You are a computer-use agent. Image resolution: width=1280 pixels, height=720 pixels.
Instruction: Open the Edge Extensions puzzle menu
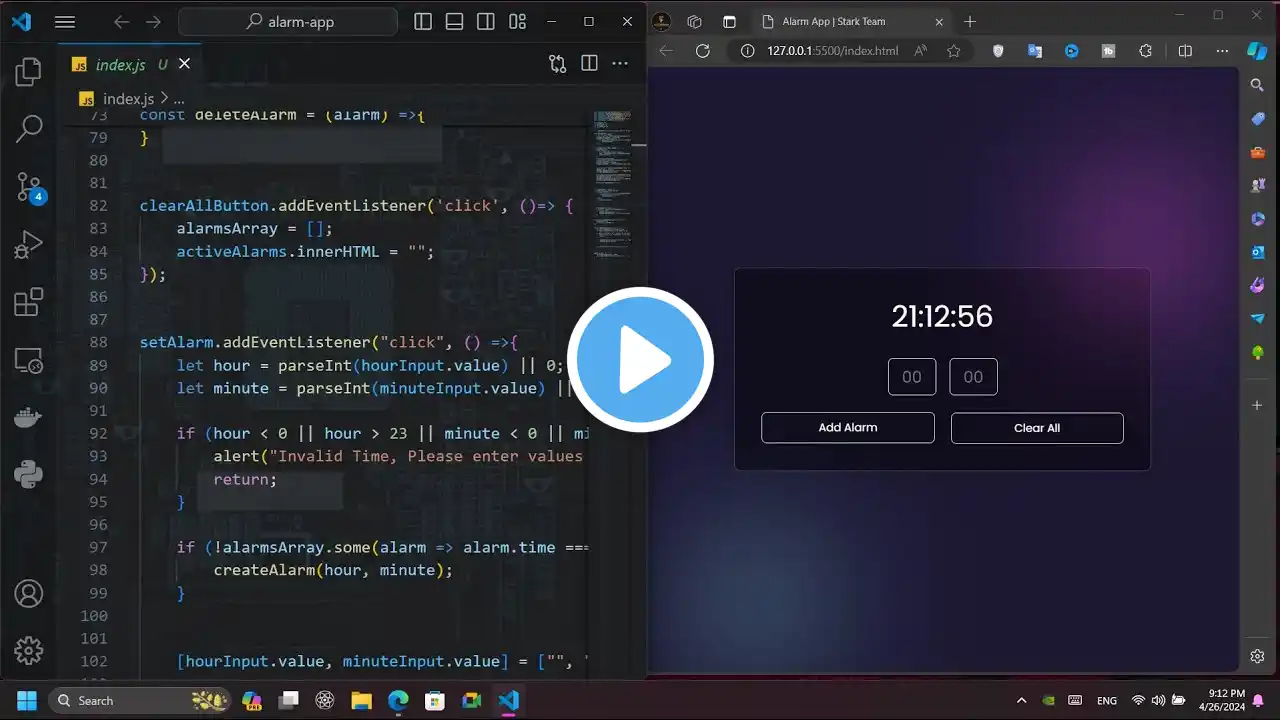point(1146,51)
